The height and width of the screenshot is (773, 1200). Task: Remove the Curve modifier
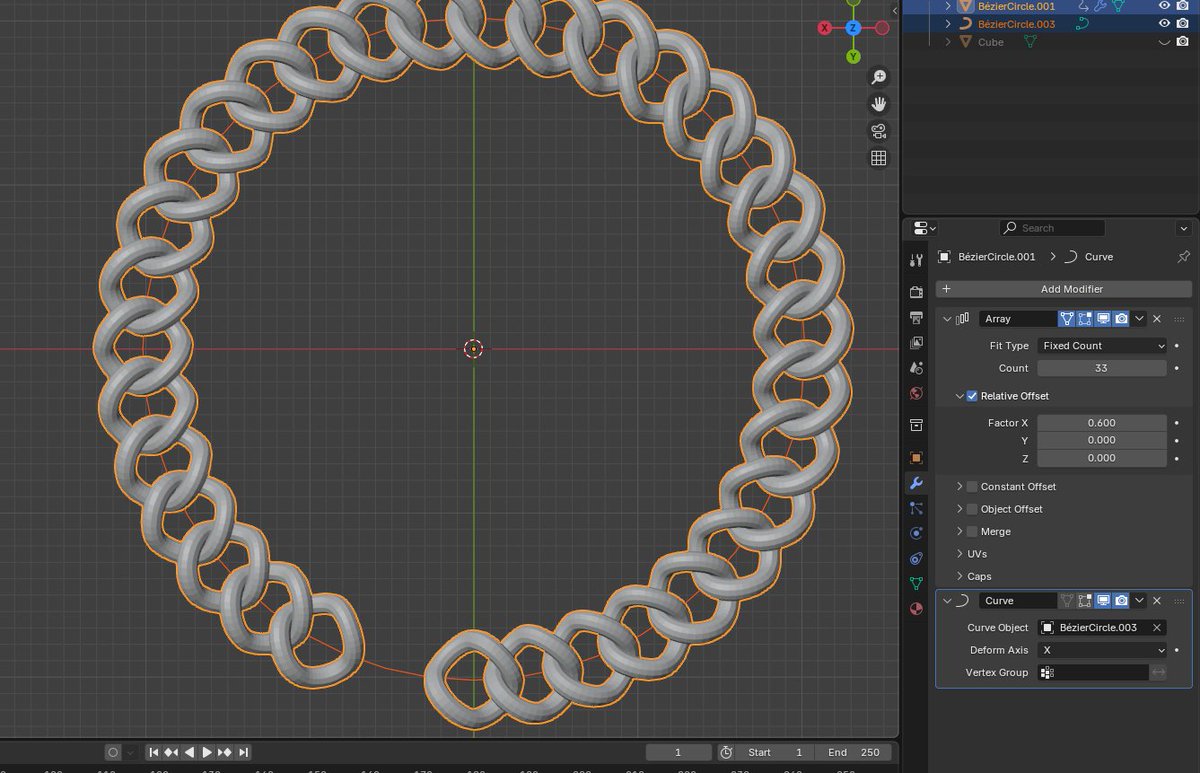1157,601
